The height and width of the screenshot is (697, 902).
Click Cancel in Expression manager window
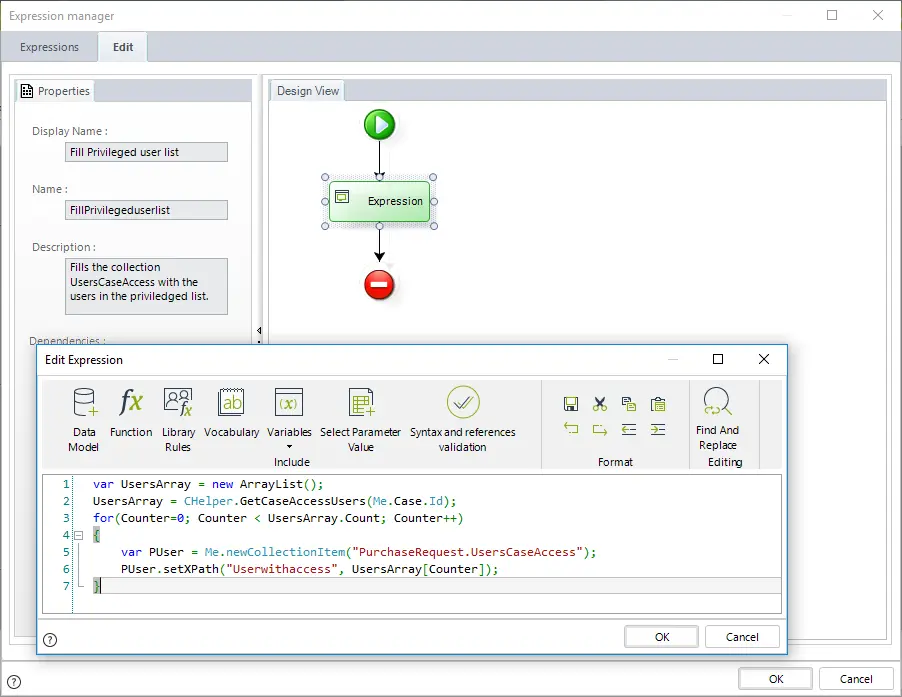(x=856, y=679)
